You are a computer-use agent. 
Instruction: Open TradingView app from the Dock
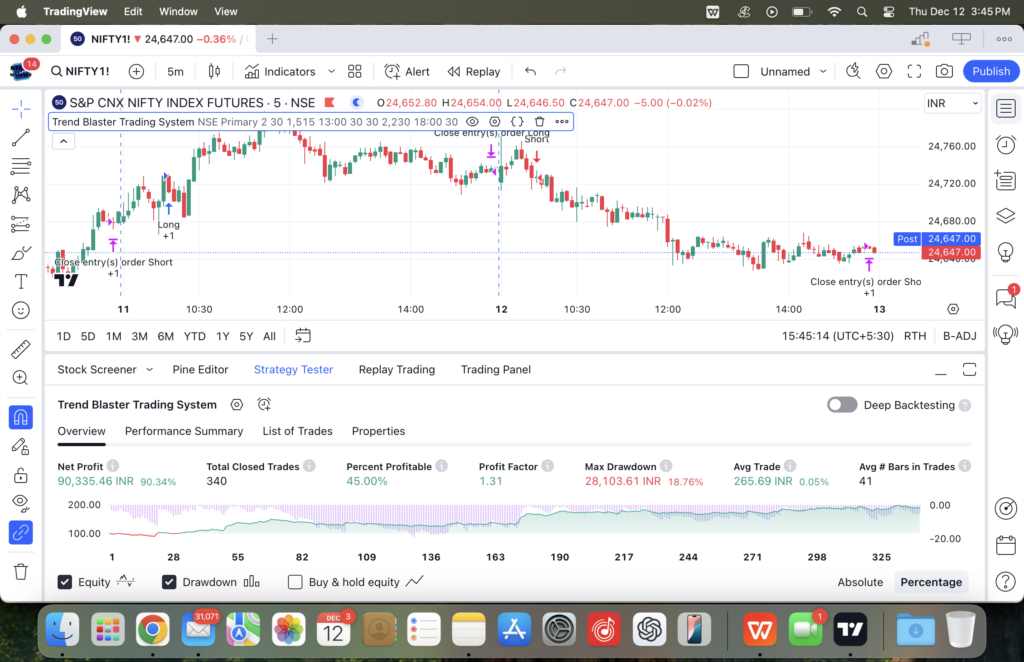click(850, 629)
